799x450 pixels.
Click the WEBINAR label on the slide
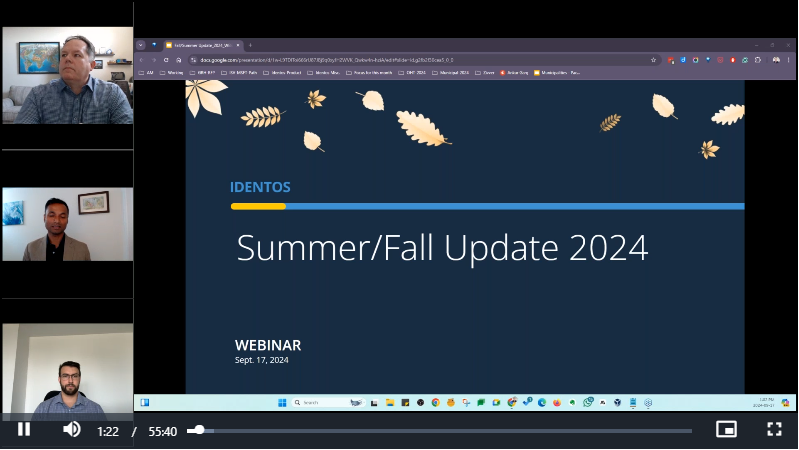coord(268,345)
